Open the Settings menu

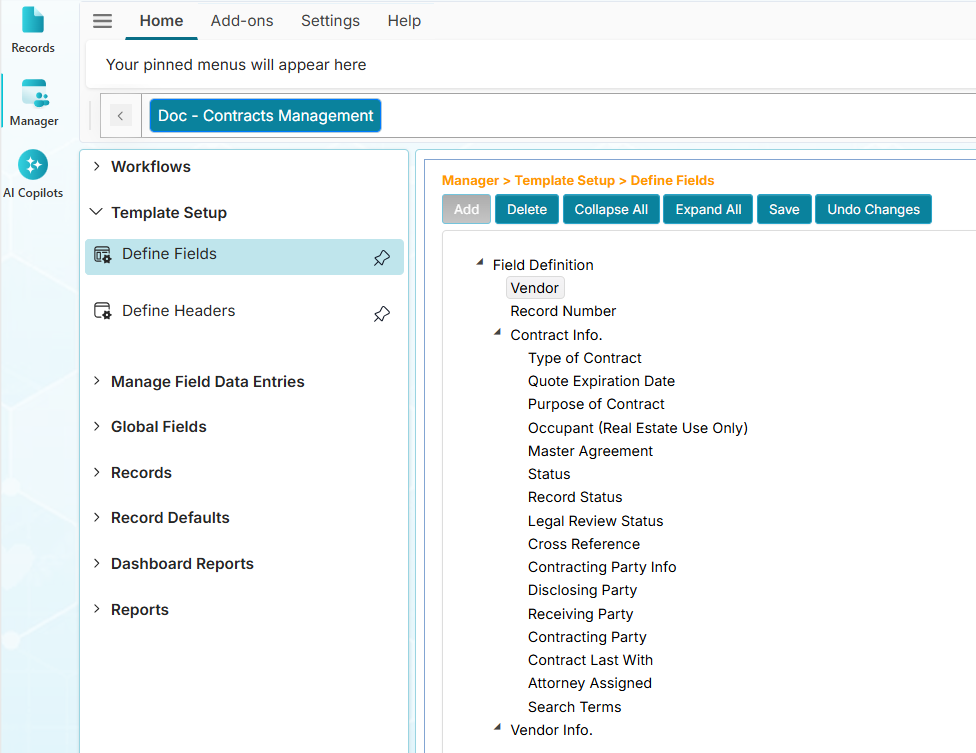(x=330, y=20)
